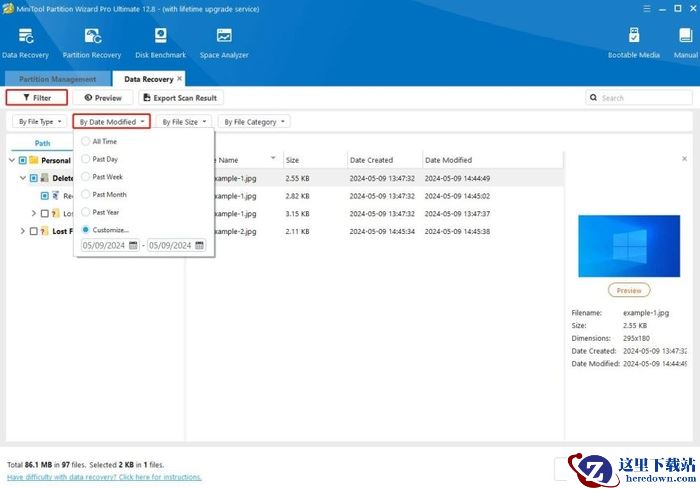
Task: Expand the top-level Lost Files node
Action: [x=22, y=231]
